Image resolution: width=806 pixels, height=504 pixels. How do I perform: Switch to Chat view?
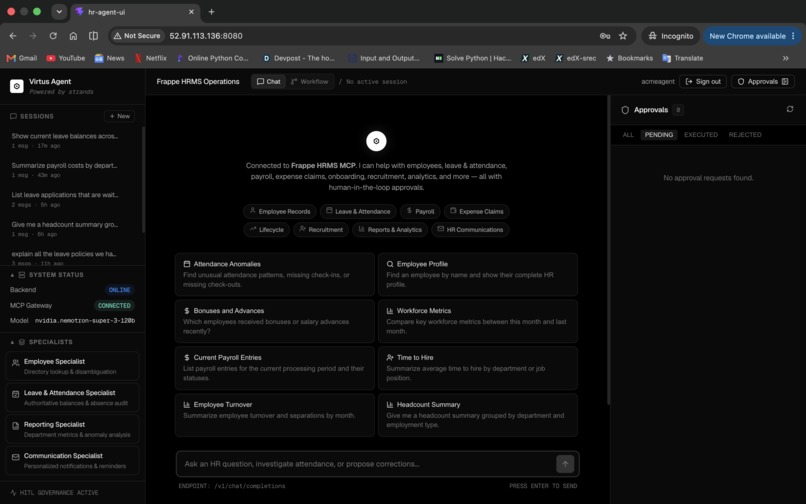[268, 81]
